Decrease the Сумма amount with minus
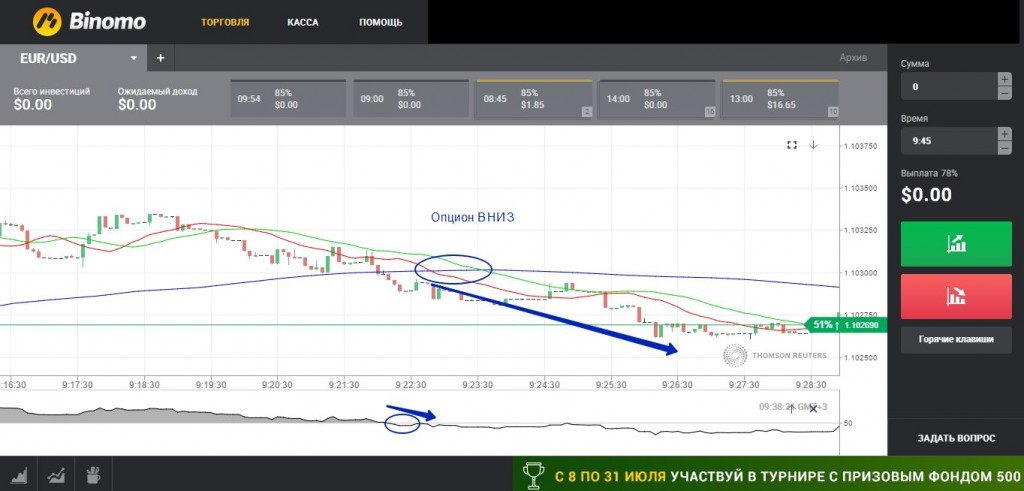This screenshot has width=1024, height=491. [x=1005, y=93]
